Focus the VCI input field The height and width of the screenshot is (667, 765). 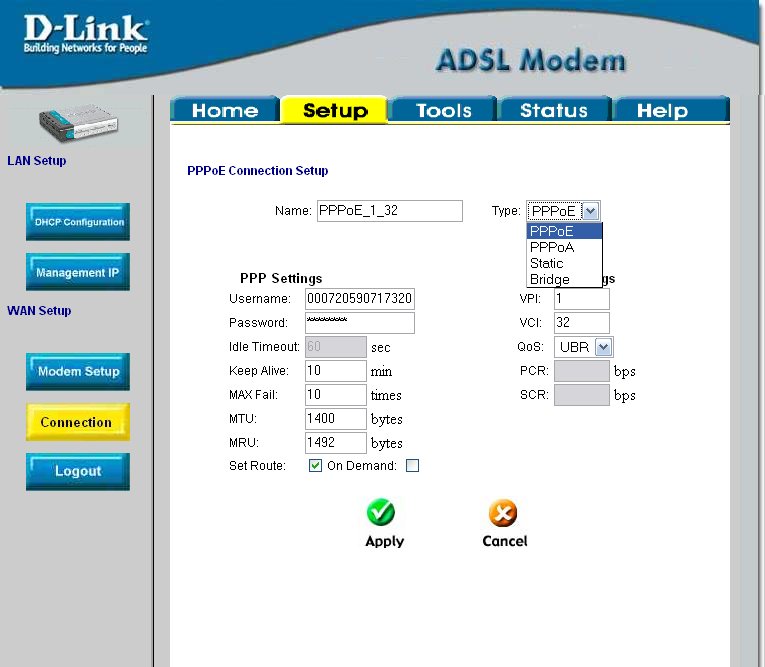pyautogui.click(x=582, y=323)
